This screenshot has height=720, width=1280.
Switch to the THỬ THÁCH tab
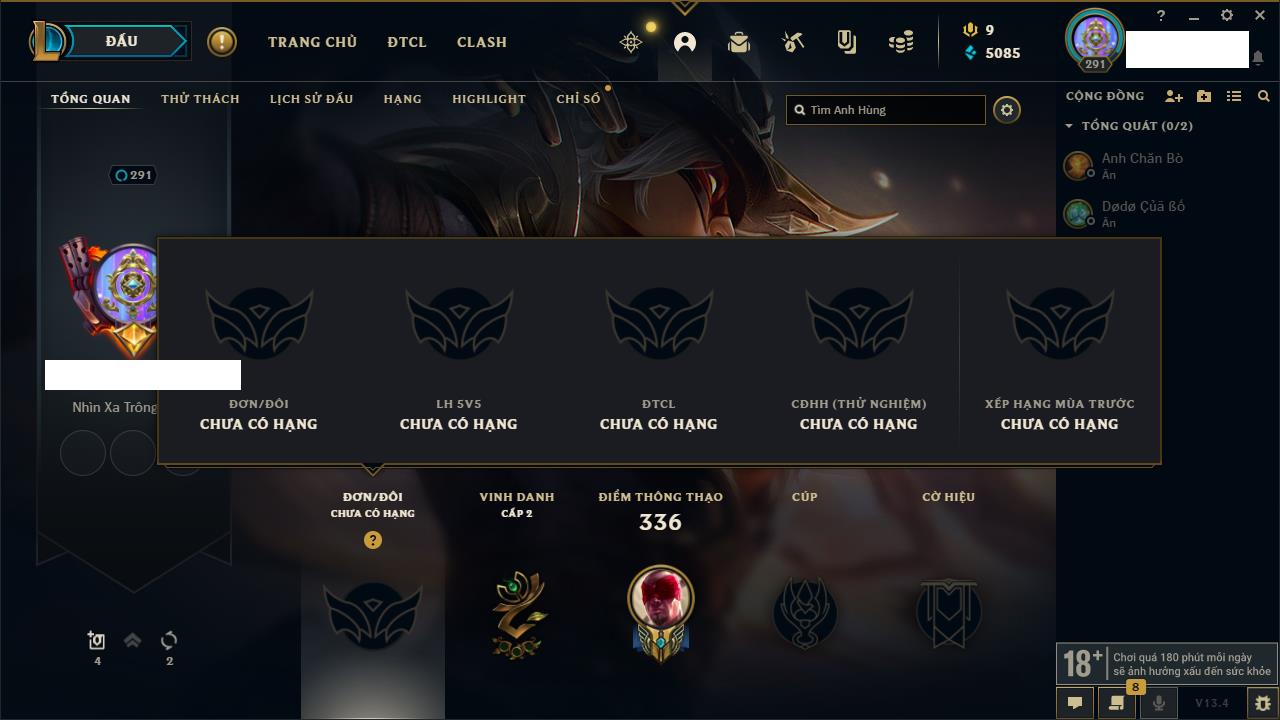pos(200,99)
